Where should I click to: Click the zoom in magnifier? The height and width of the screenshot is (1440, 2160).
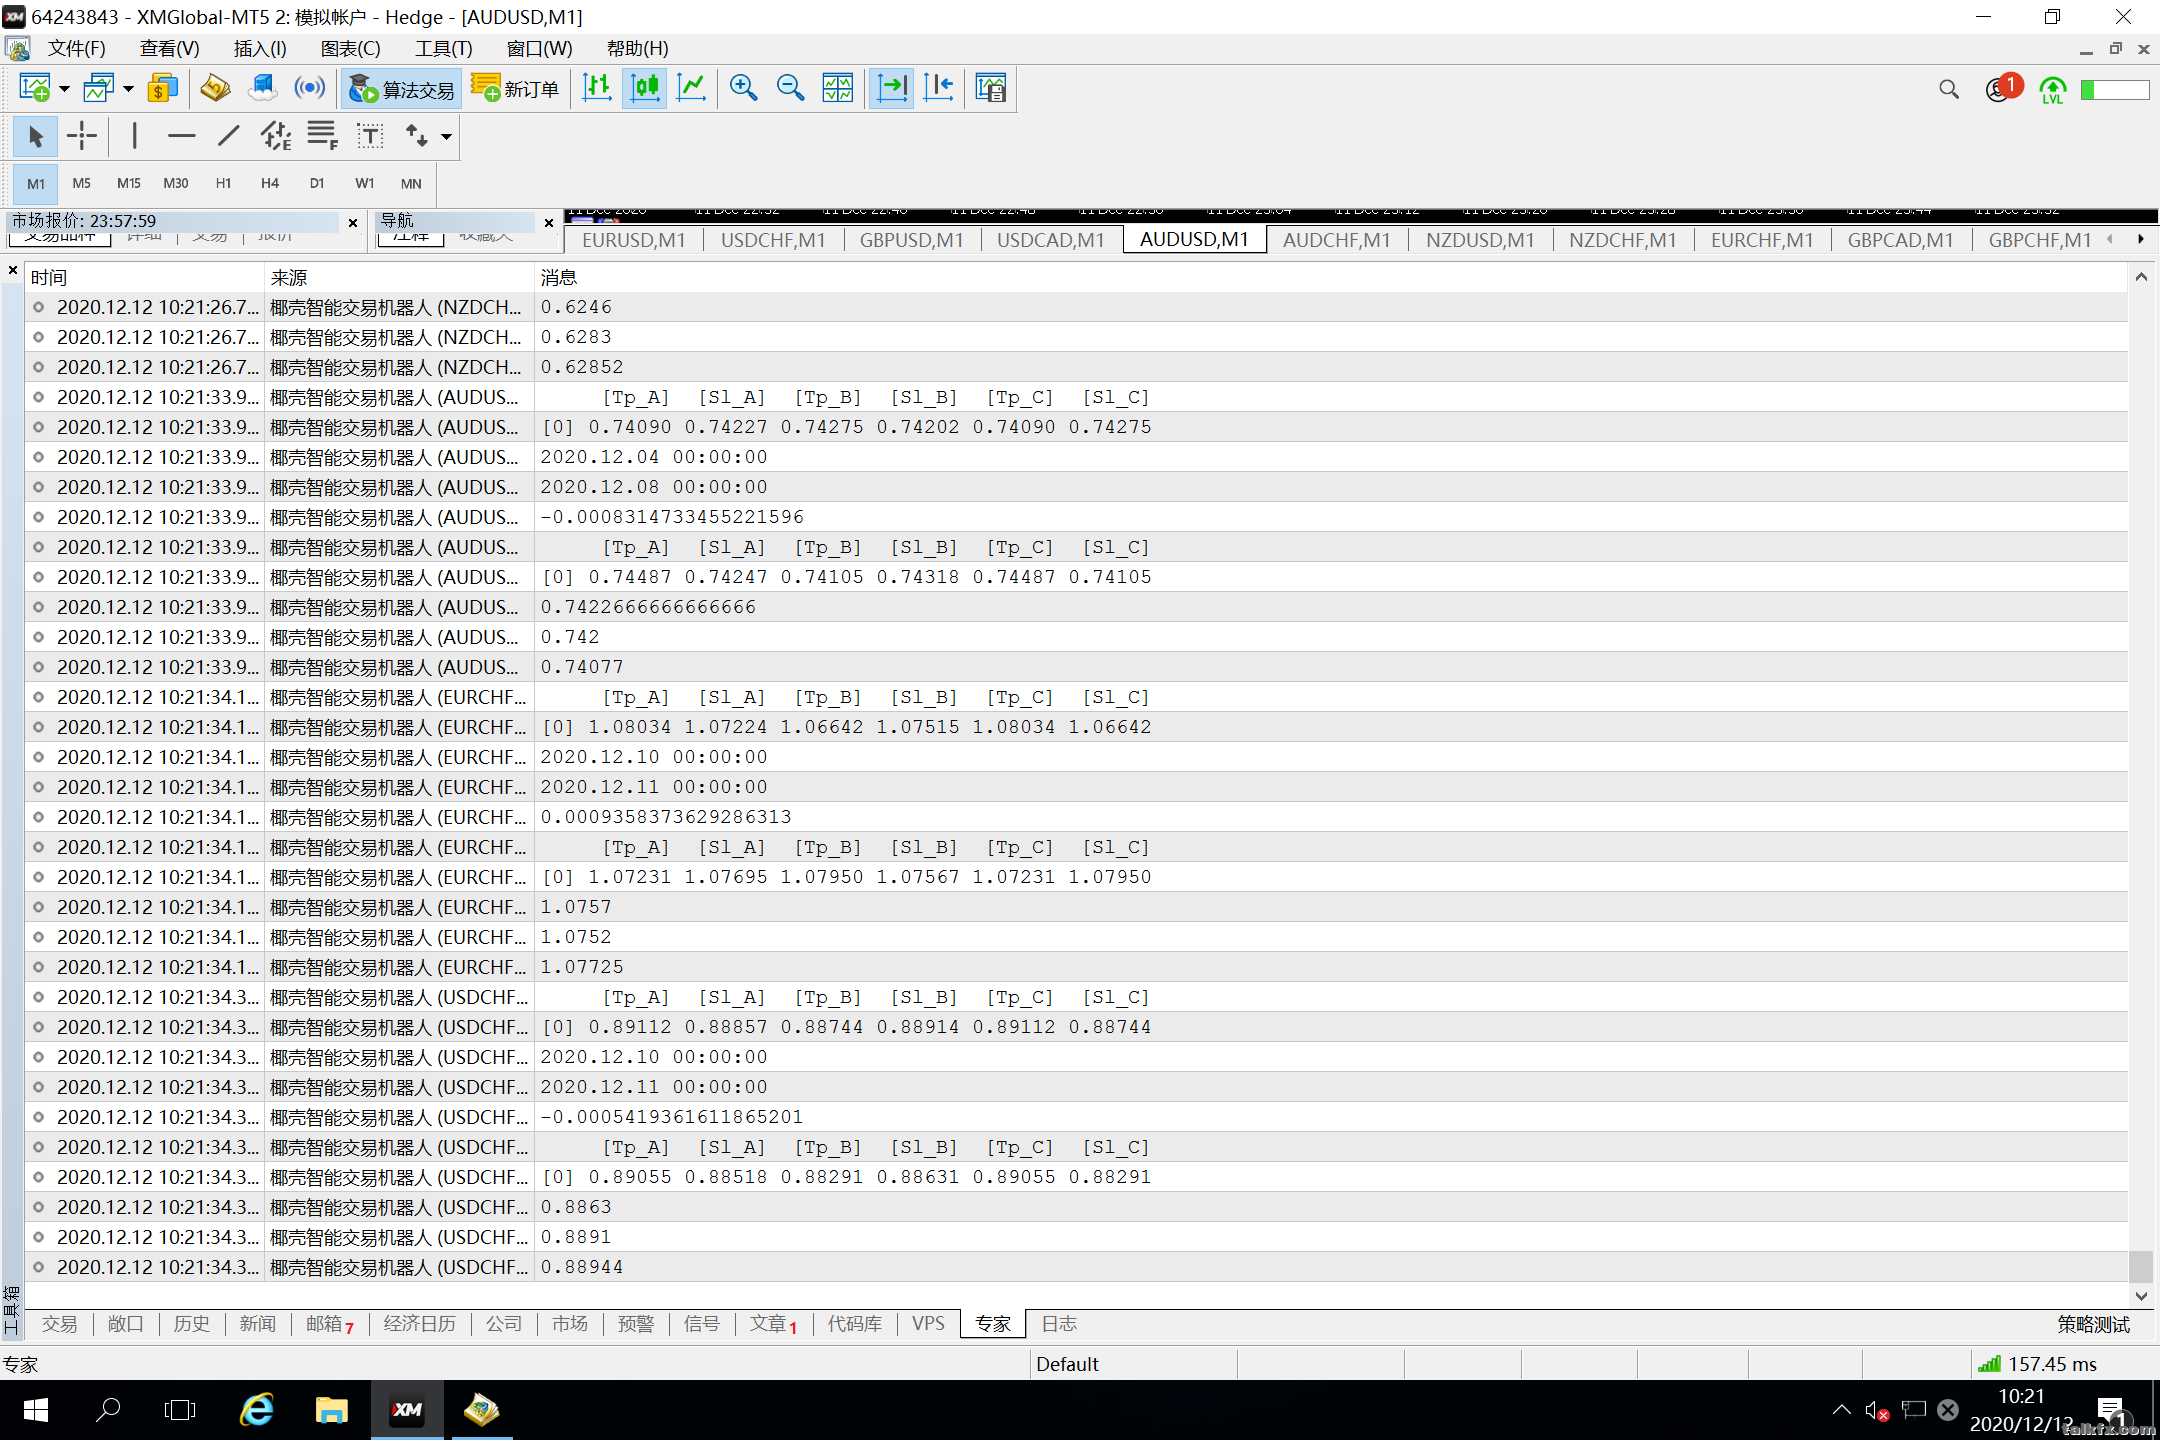[x=743, y=89]
